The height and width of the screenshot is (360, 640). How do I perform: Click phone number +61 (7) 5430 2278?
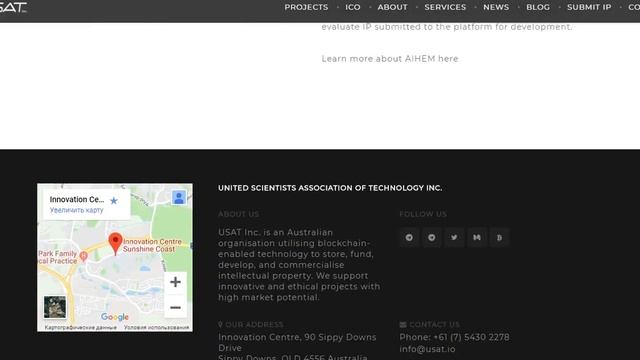coord(471,337)
